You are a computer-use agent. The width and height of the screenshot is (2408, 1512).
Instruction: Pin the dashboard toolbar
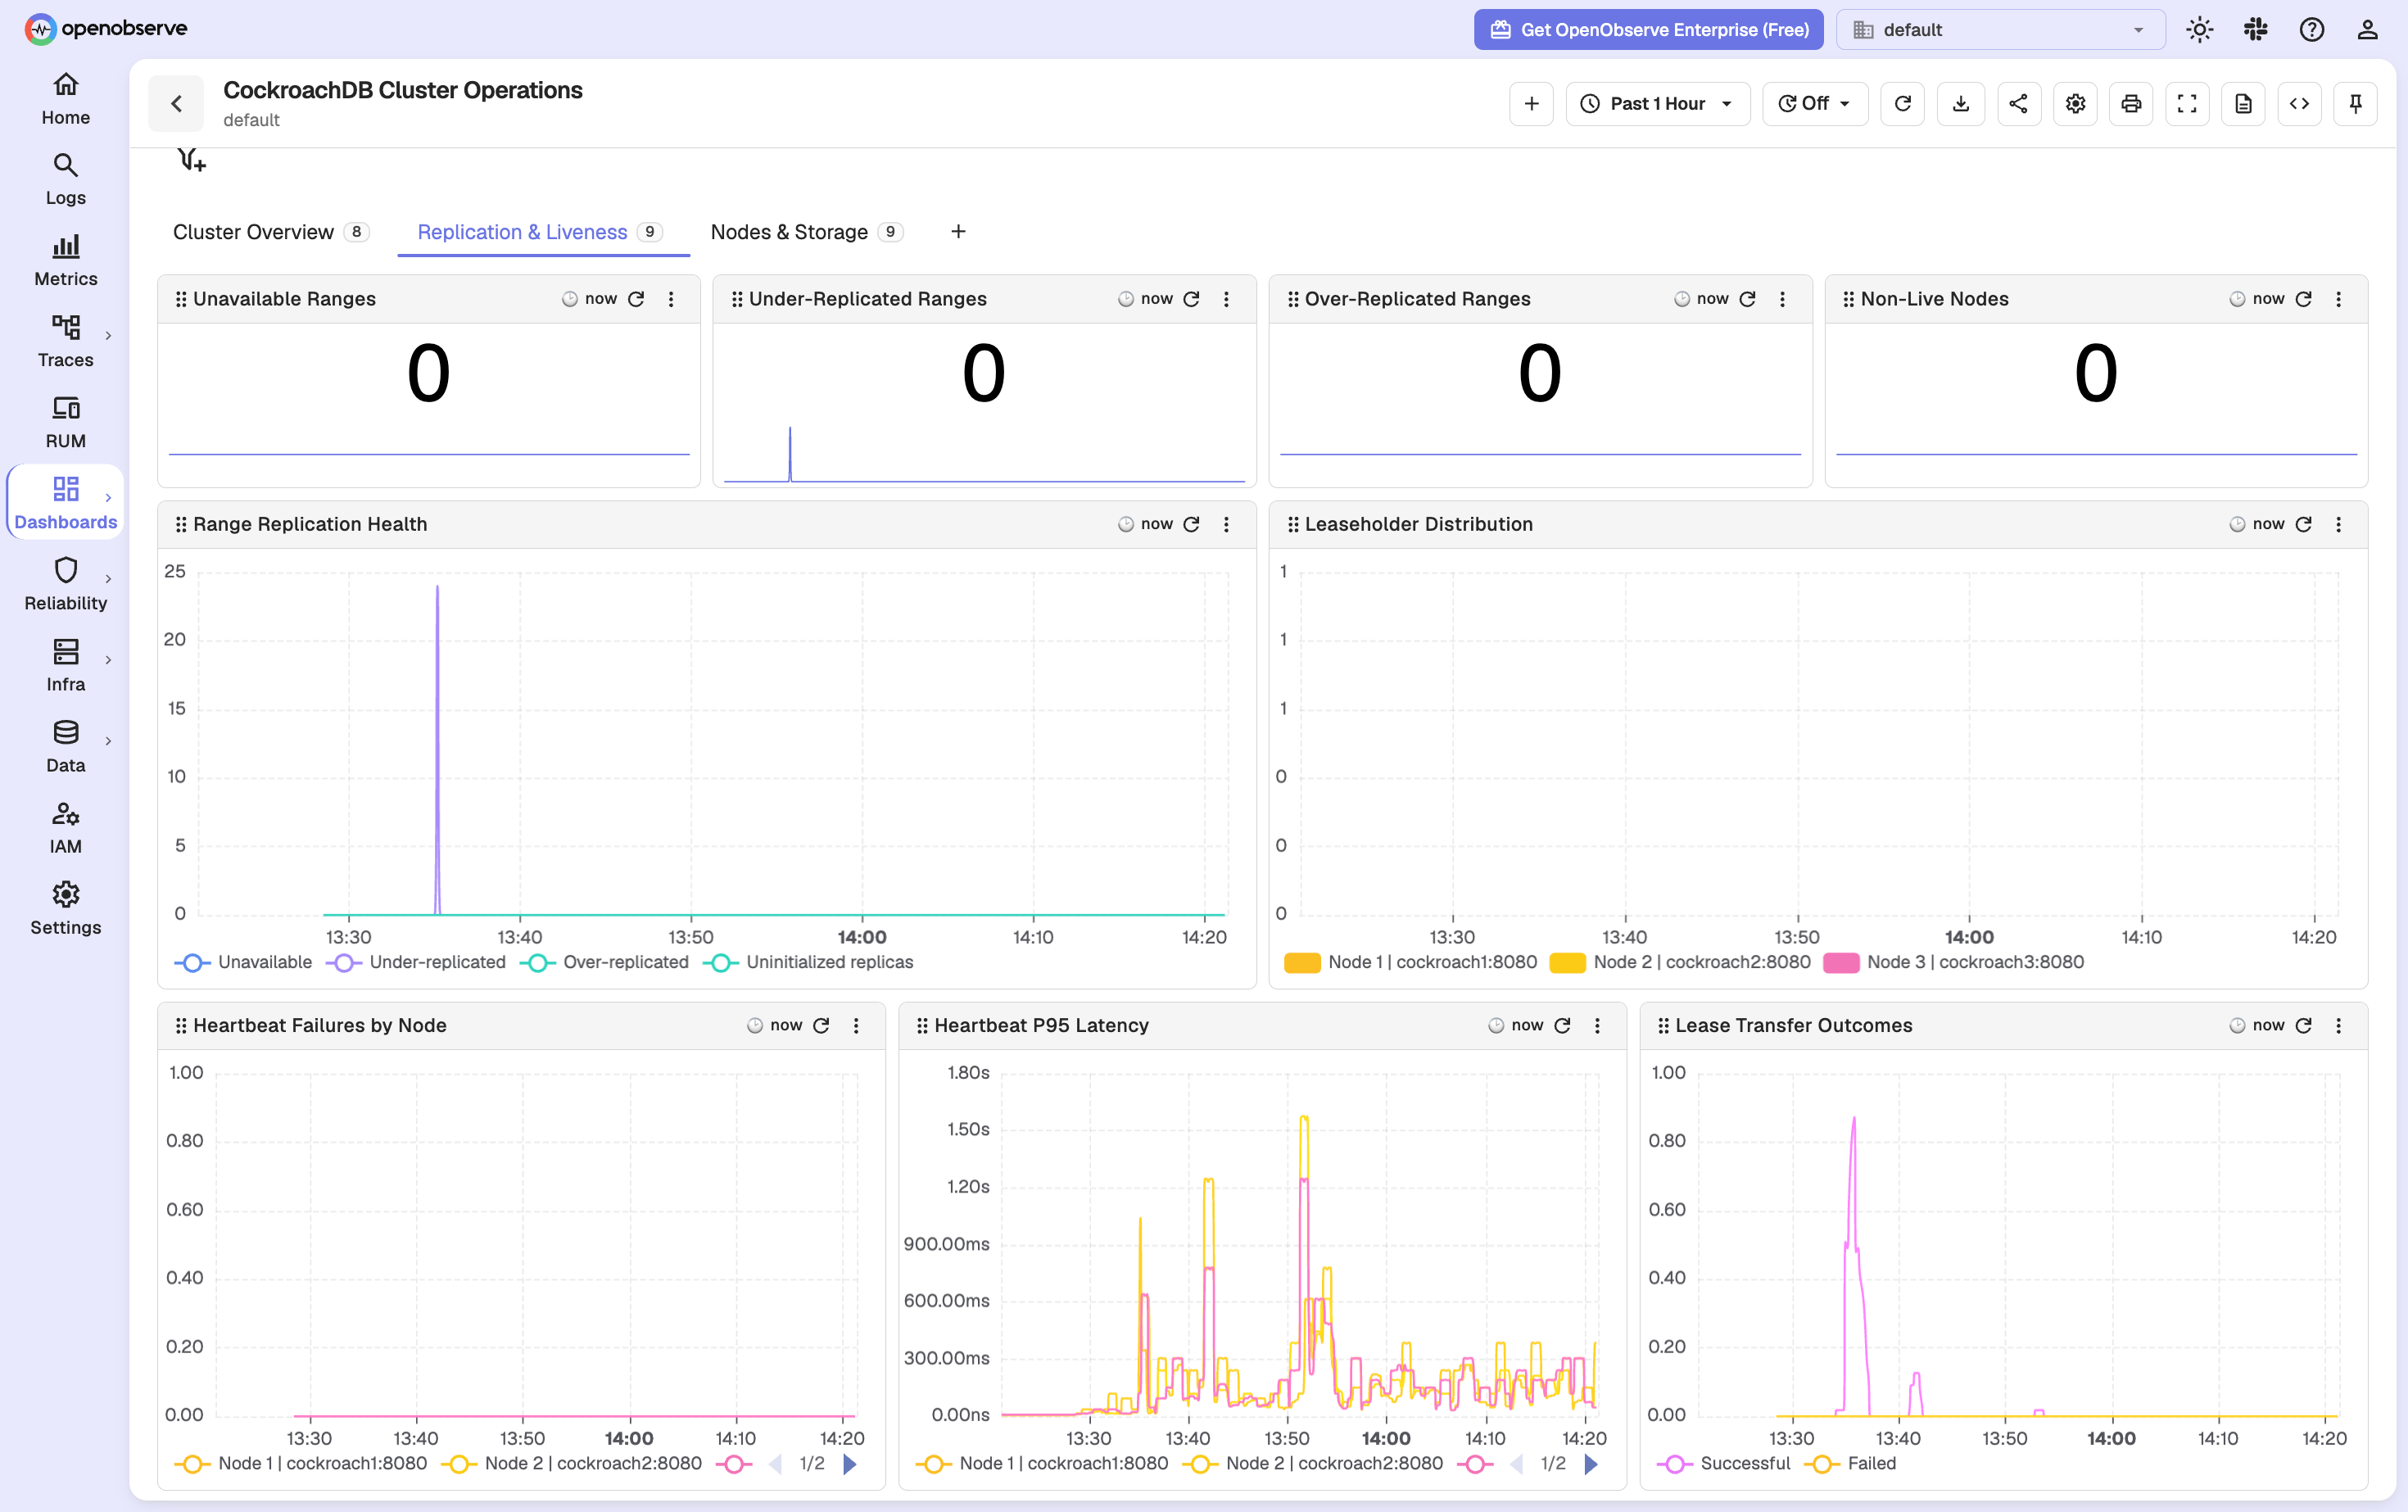[2355, 103]
